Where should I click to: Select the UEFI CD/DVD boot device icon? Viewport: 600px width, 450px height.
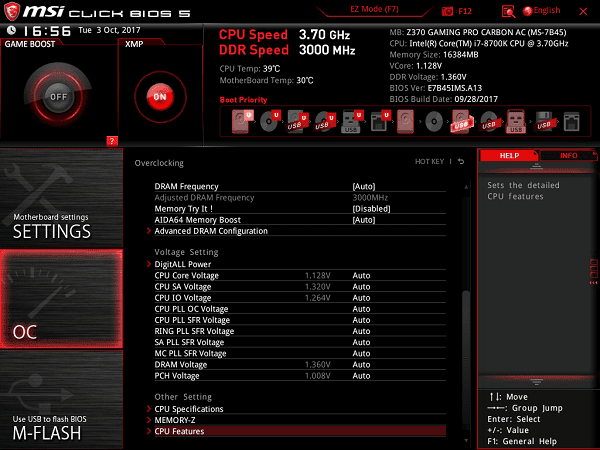[270, 122]
